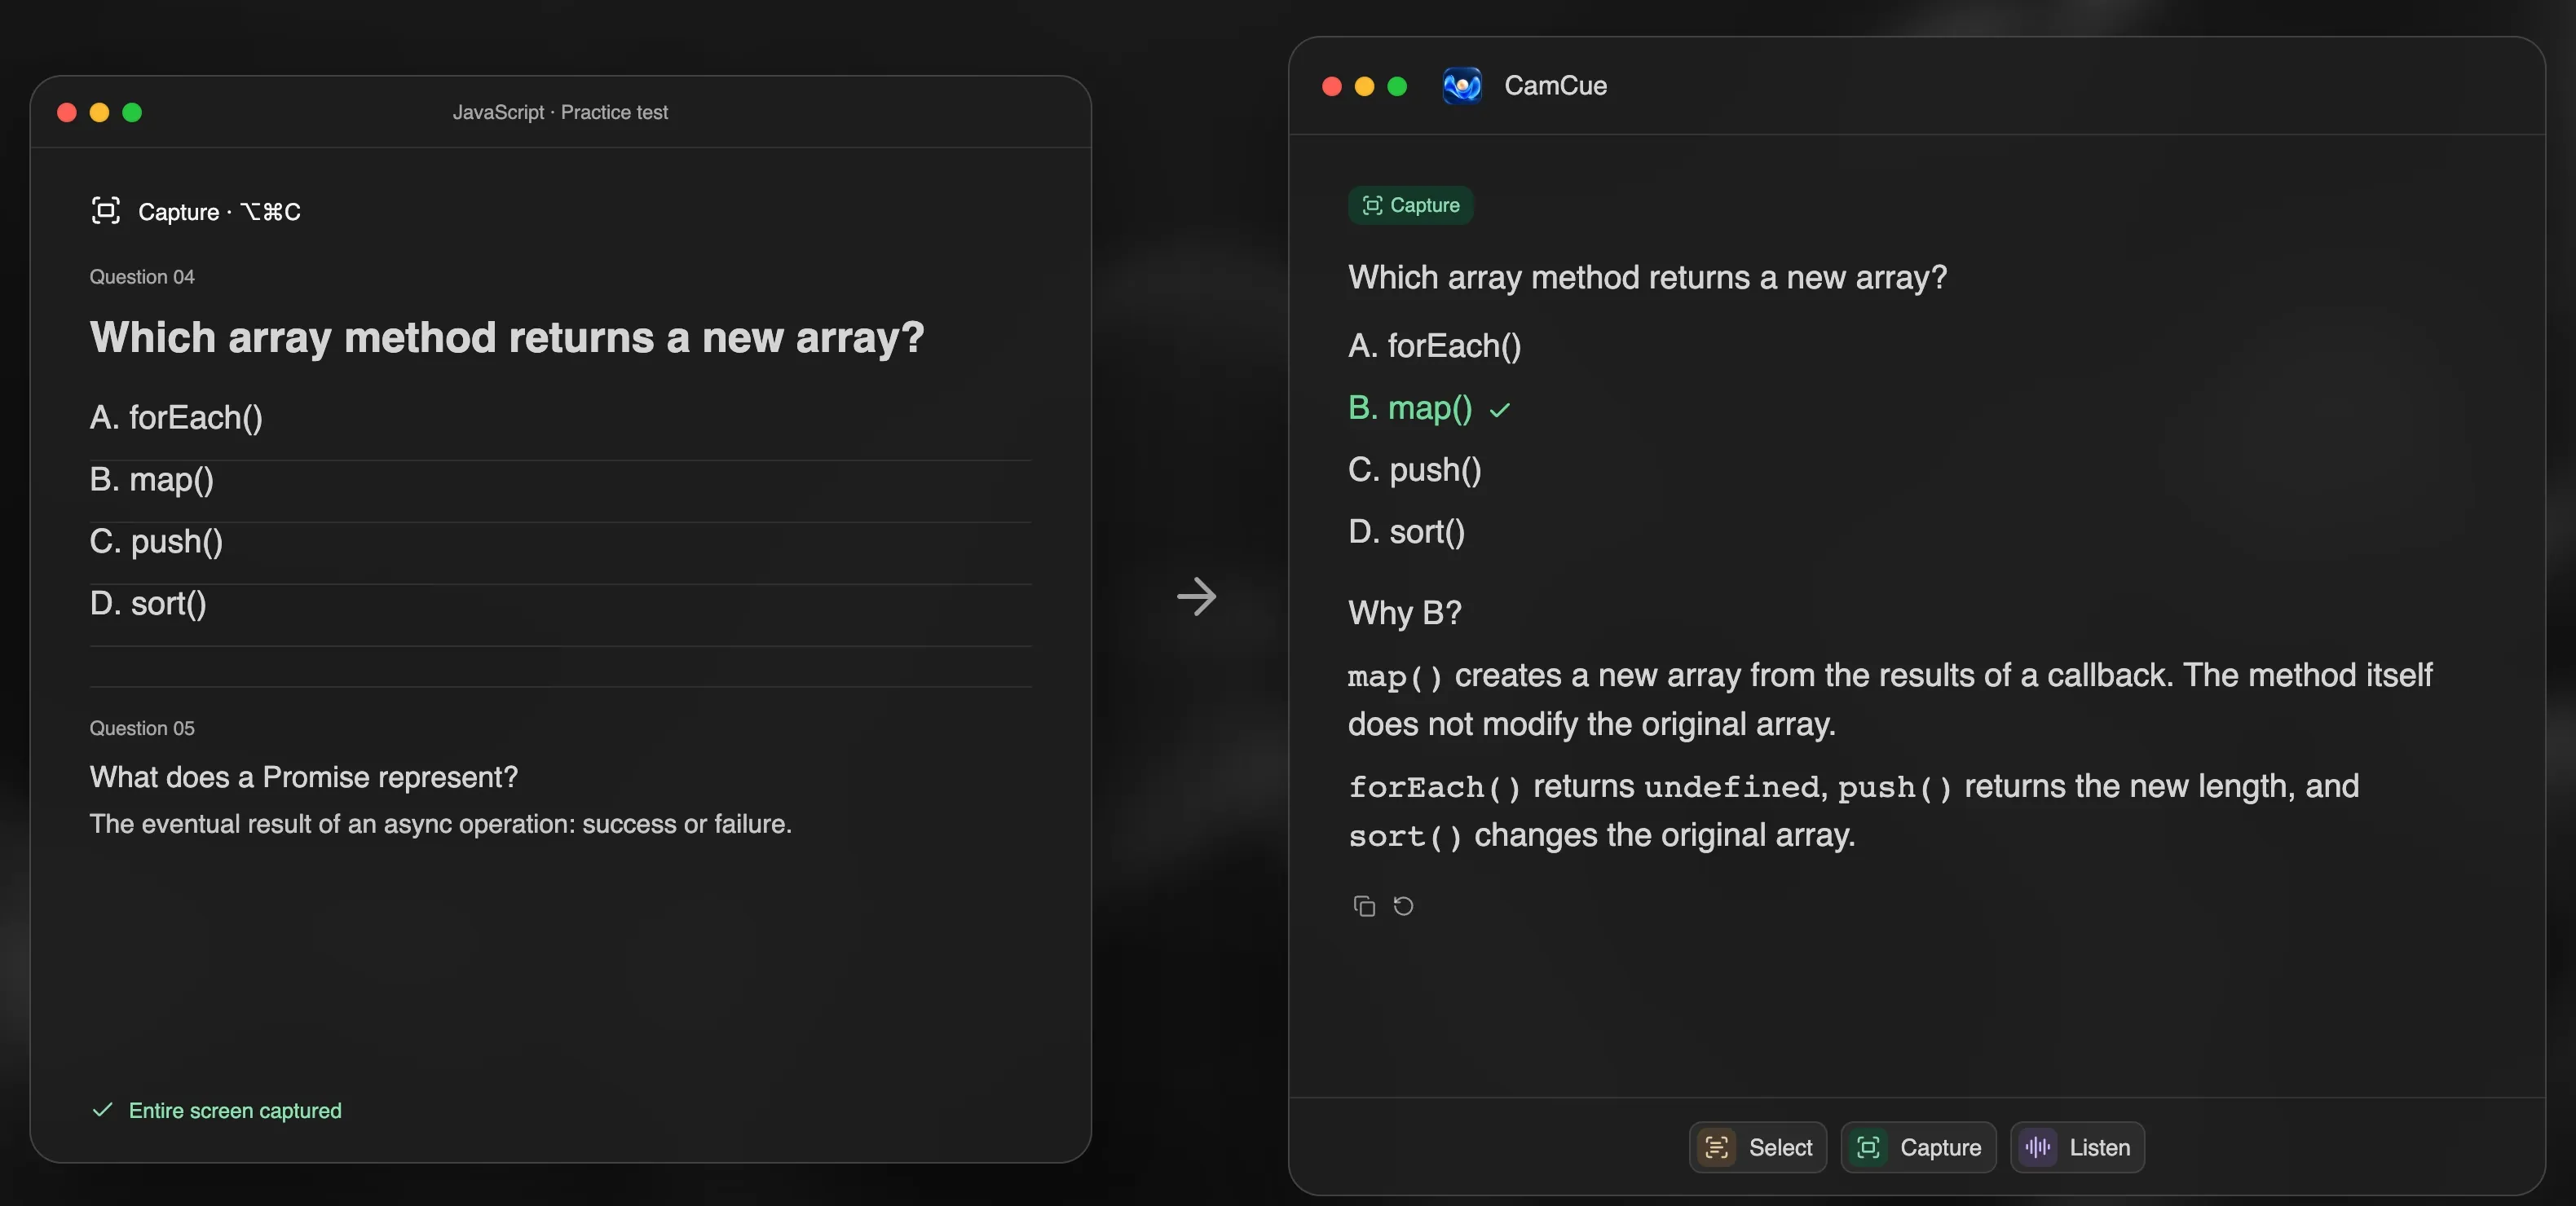
Task: Copy the answer with the copy icon
Action: pyautogui.click(x=1363, y=905)
